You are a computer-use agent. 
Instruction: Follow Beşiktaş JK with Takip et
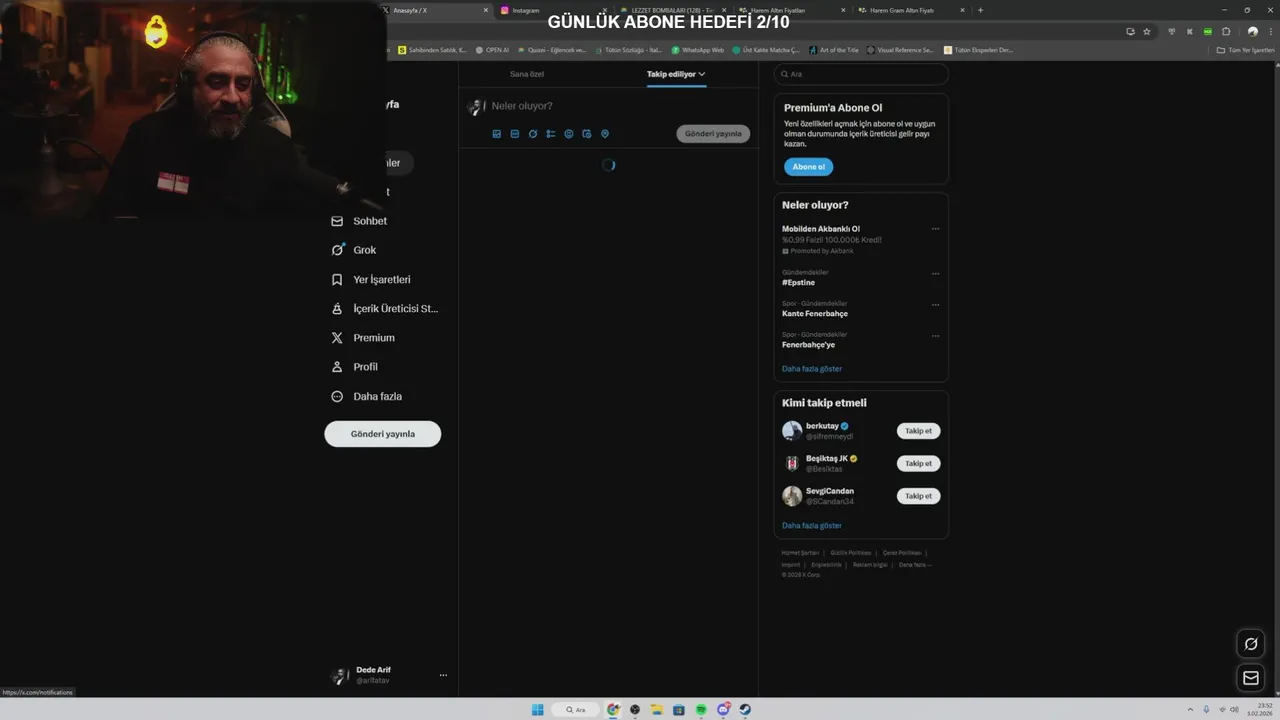click(918, 463)
